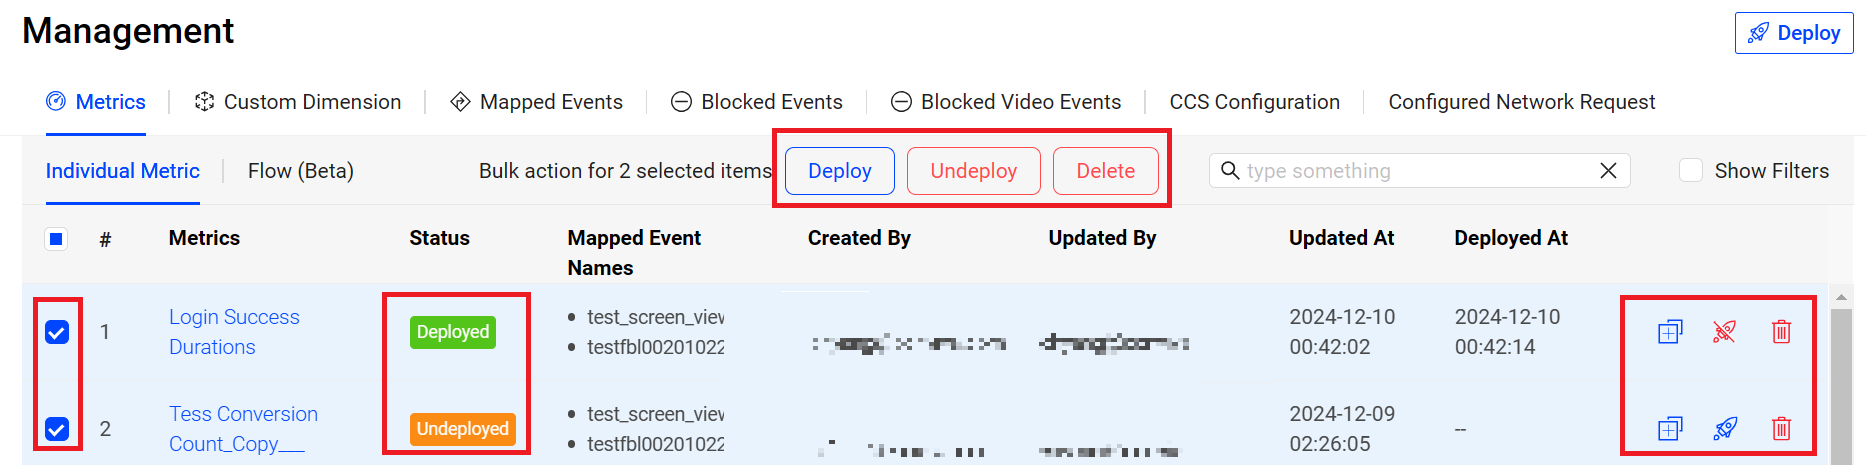Uncheck the Tess Conversion Count_Copy row checkbox

tap(57, 429)
